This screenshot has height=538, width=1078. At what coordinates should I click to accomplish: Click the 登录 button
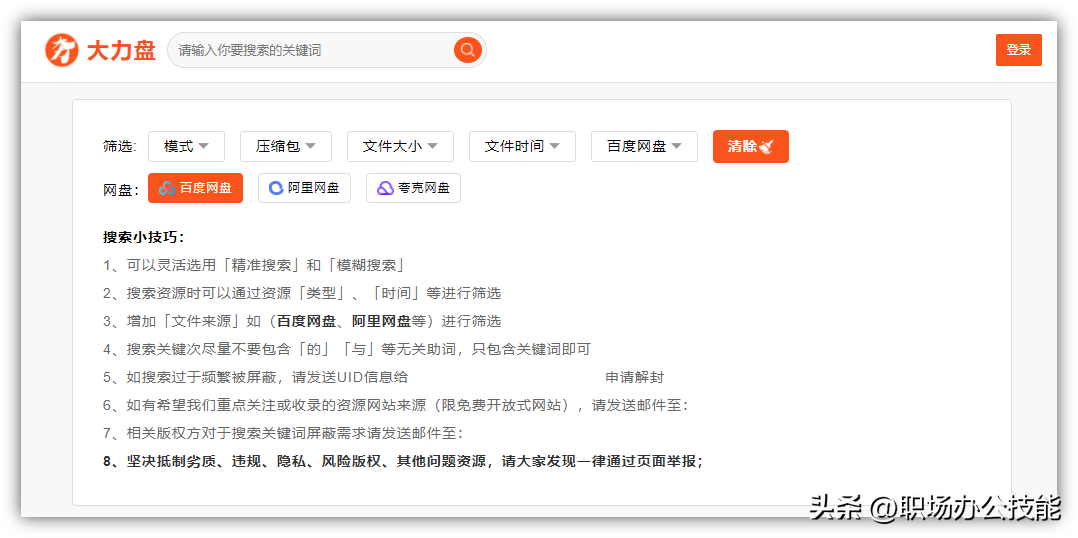tap(1019, 50)
